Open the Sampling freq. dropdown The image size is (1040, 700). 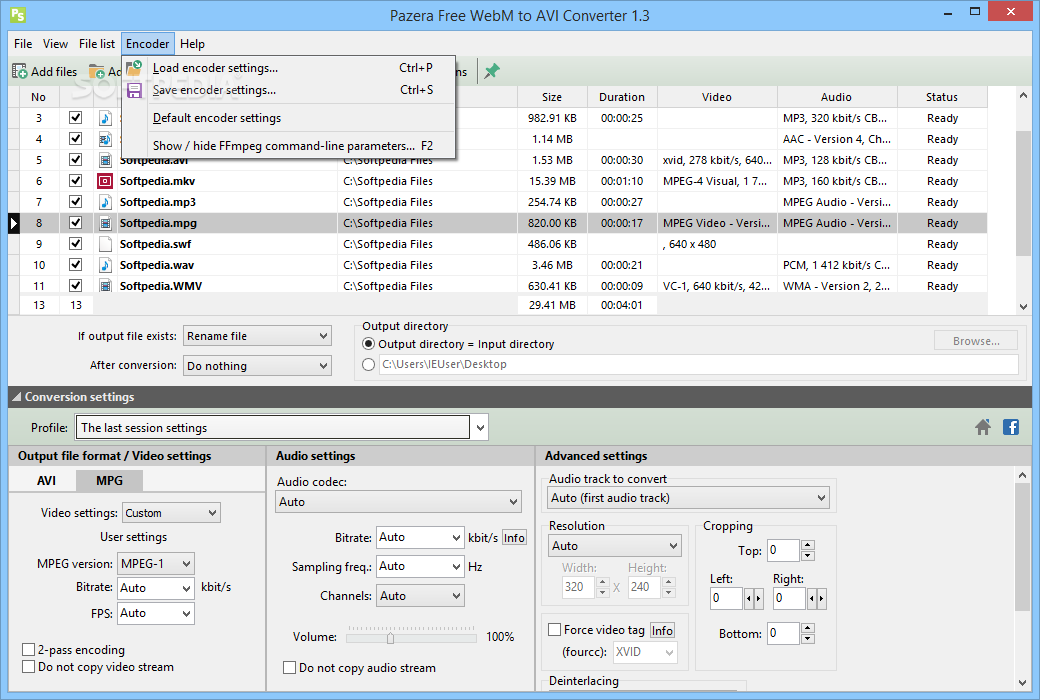(x=420, y=566)
